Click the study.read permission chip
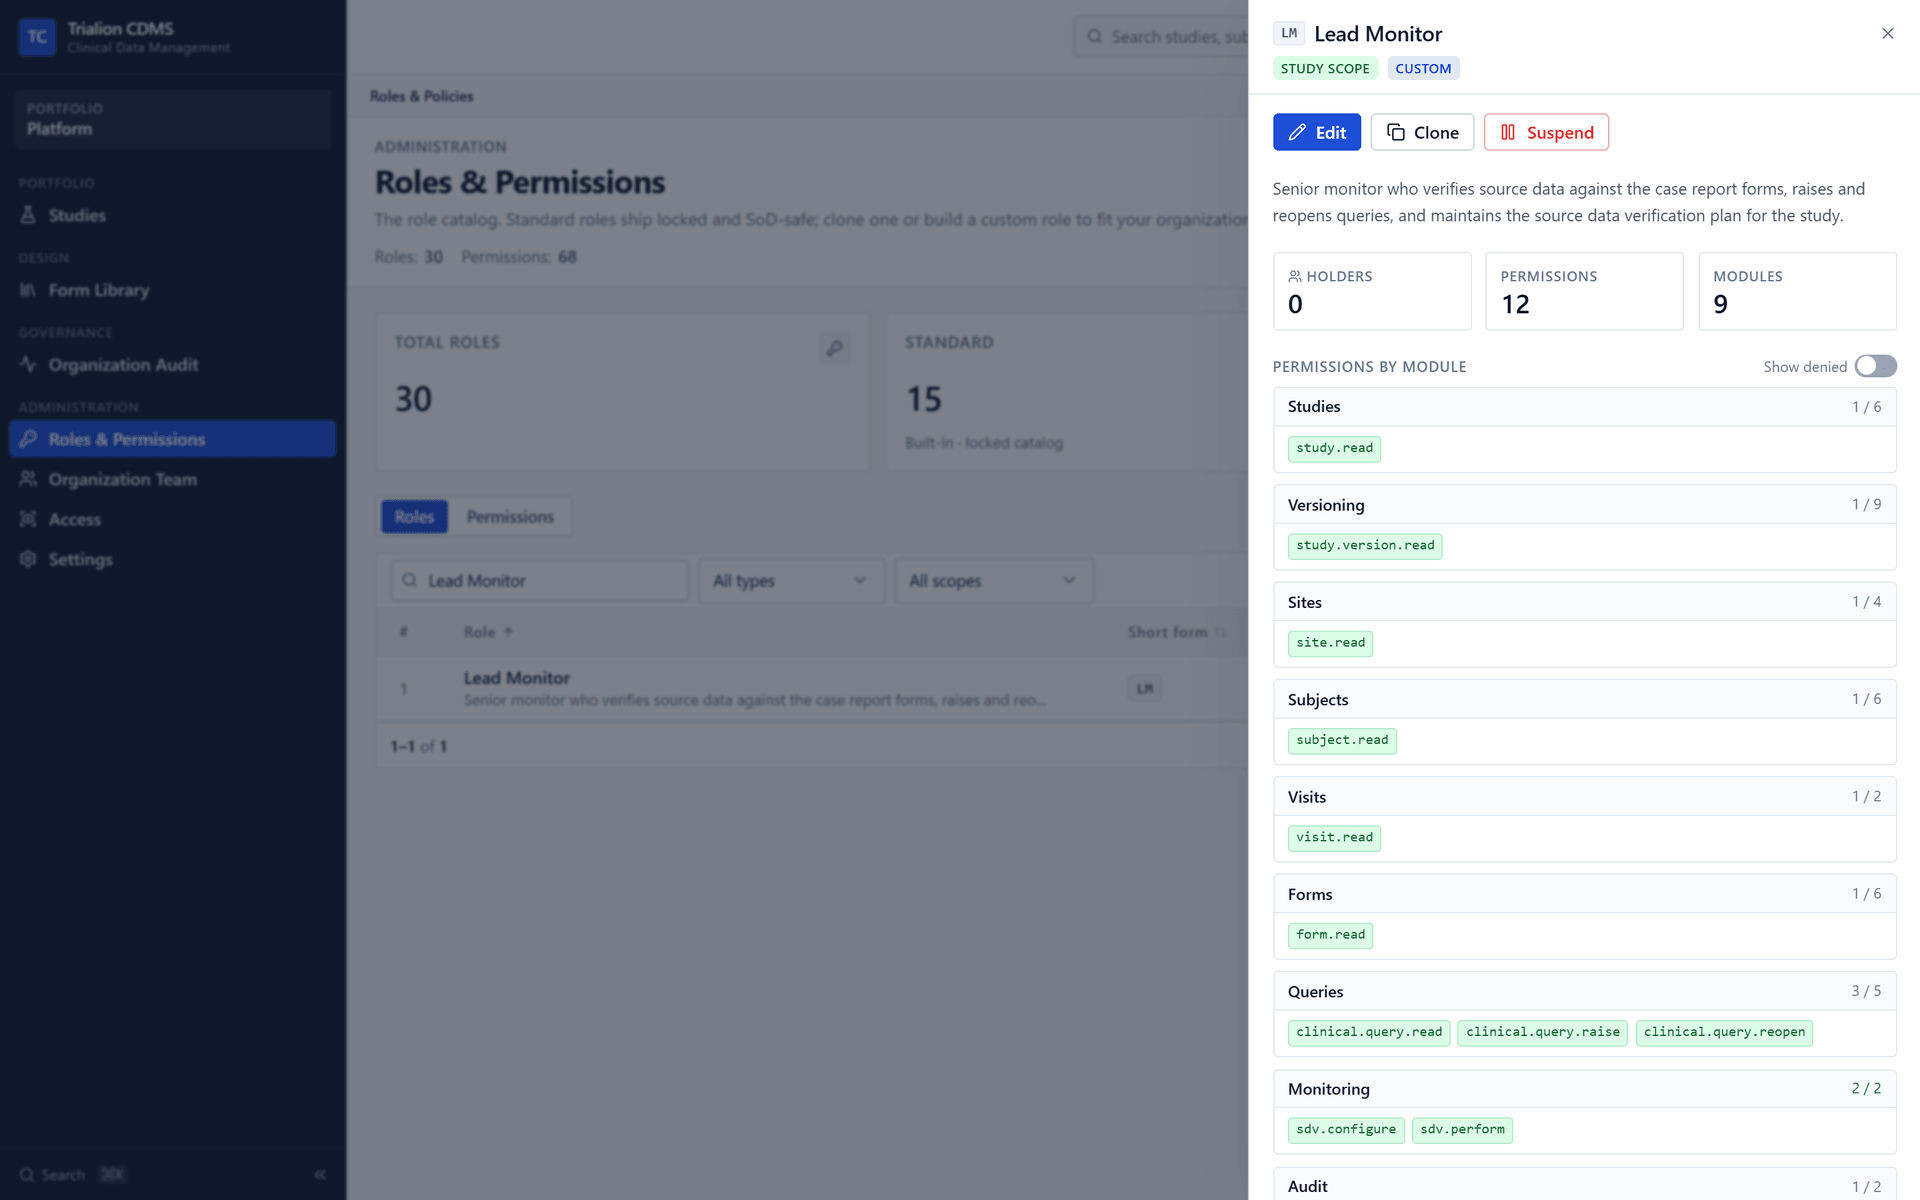This screenshot has width=1920, height=1200. (x=1334, y=448)
